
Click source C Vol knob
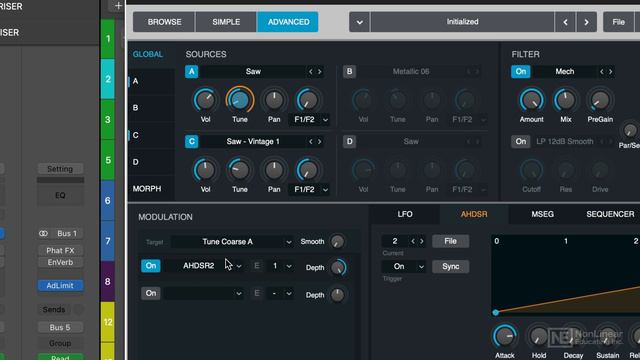[x=205, y=170]
